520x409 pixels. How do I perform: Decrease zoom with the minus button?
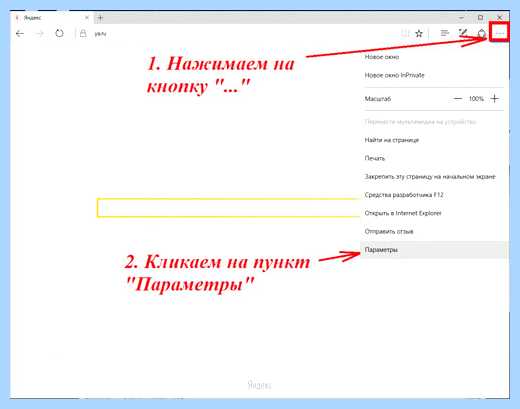click(x=458, y=99)
